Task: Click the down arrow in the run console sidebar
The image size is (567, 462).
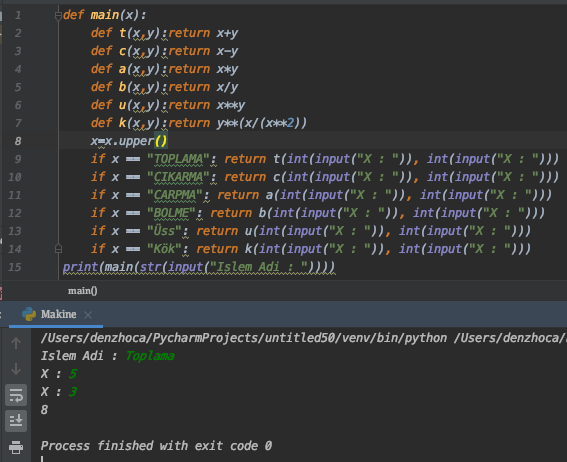Action: (x=16, y=369)
